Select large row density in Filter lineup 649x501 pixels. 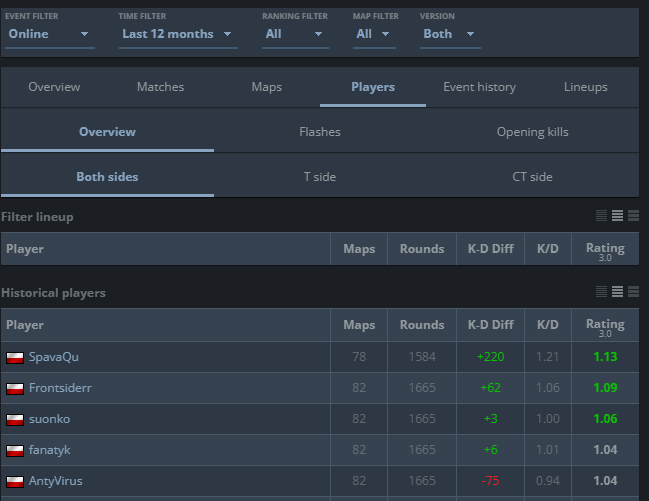(x=633, y=216)
